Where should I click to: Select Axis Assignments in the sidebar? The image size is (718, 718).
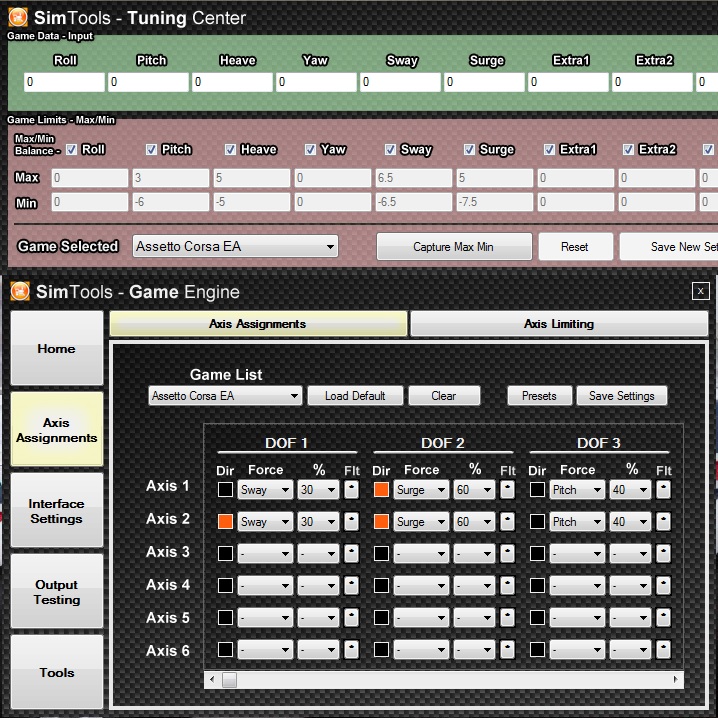pos(57,430)
